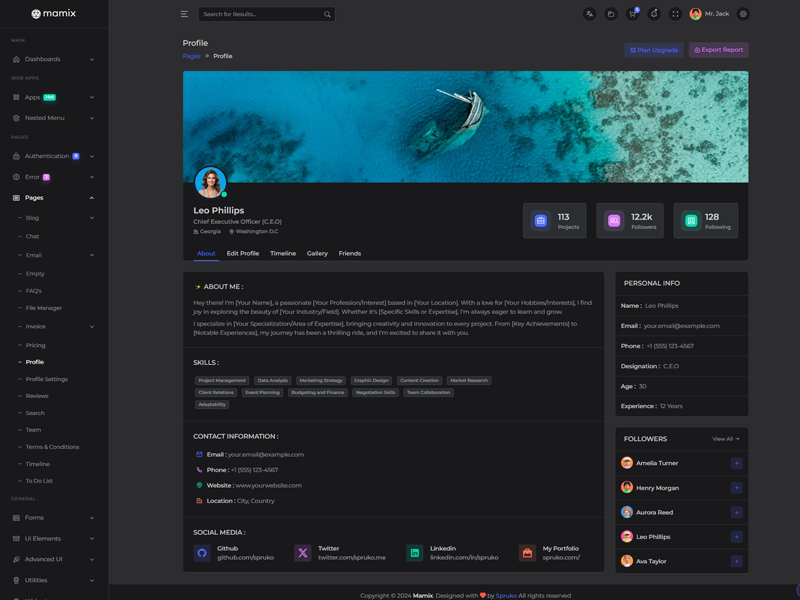Click the Search for Results input field
800x600 pixels.
260,14
